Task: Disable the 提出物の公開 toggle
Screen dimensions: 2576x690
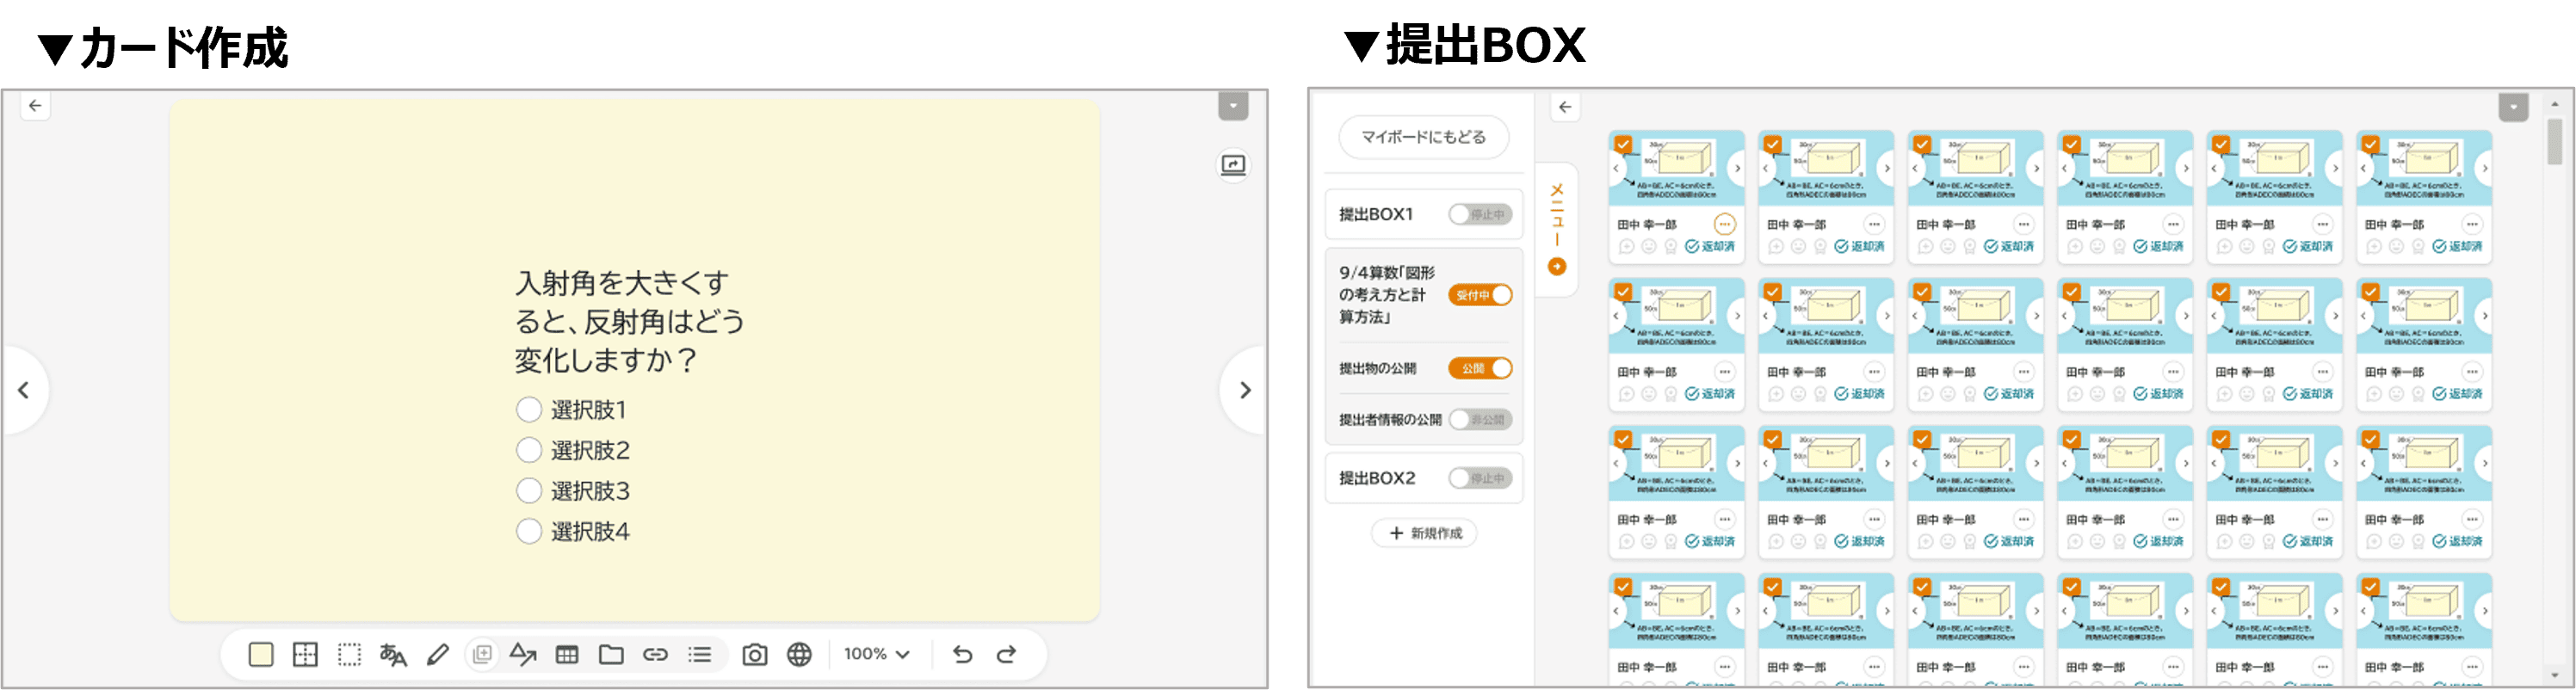Action: click(x=1479, y=369)
